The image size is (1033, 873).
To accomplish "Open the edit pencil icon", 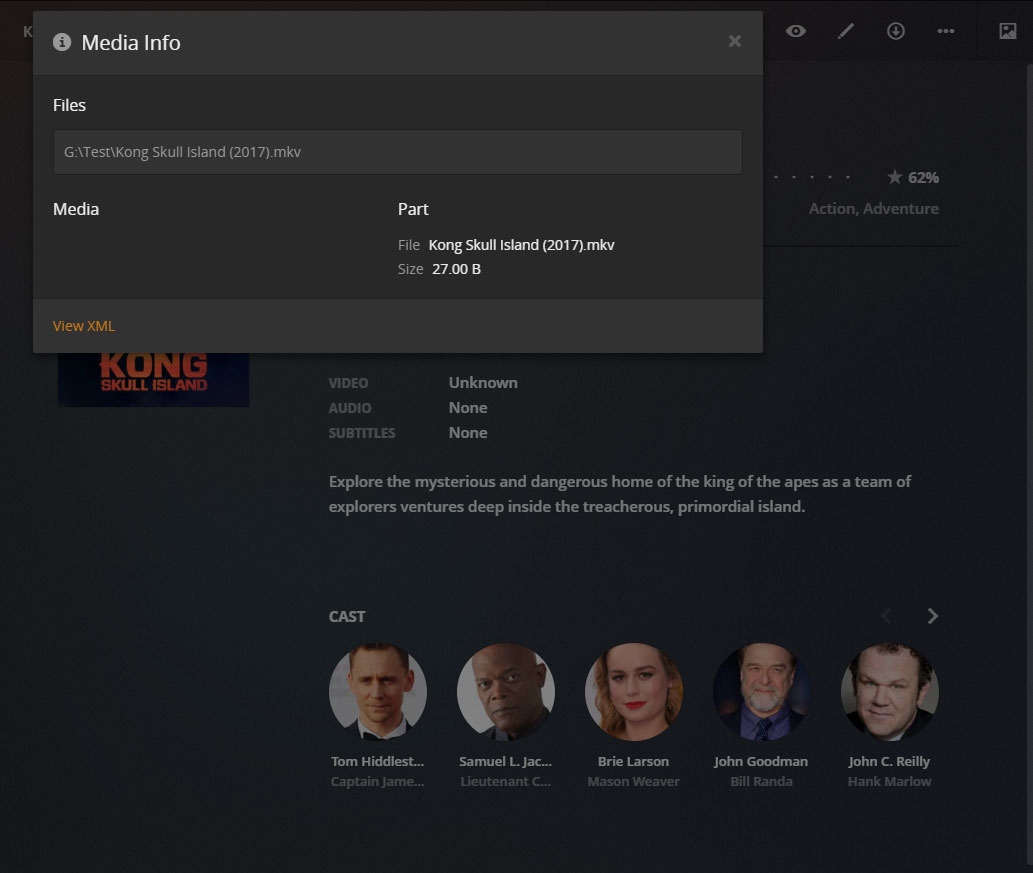I will coord(845,31).
